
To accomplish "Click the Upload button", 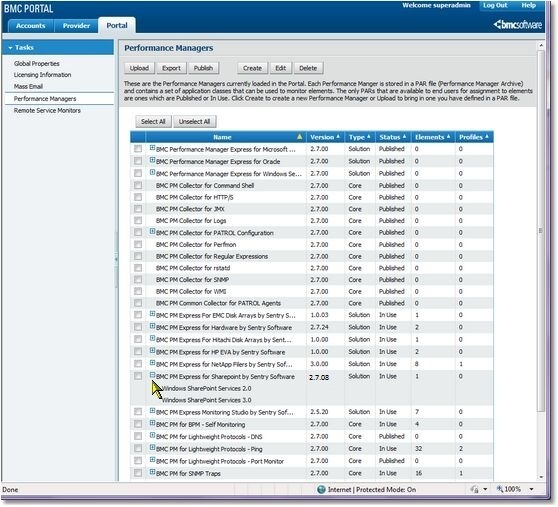I will (139, 68).
